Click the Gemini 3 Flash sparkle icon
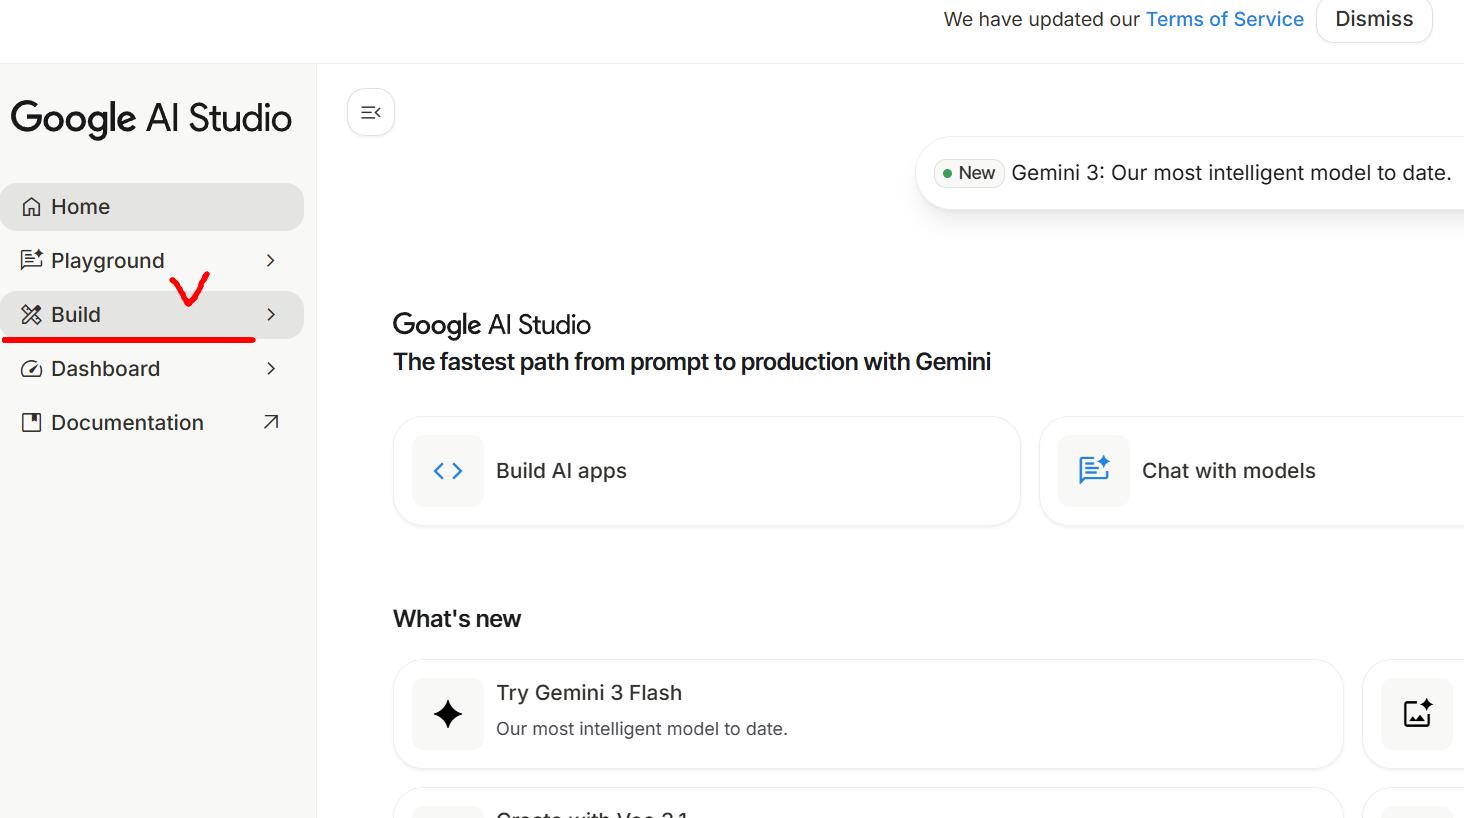The height and width of the screenshot is (818, 1464). point(448,714)
